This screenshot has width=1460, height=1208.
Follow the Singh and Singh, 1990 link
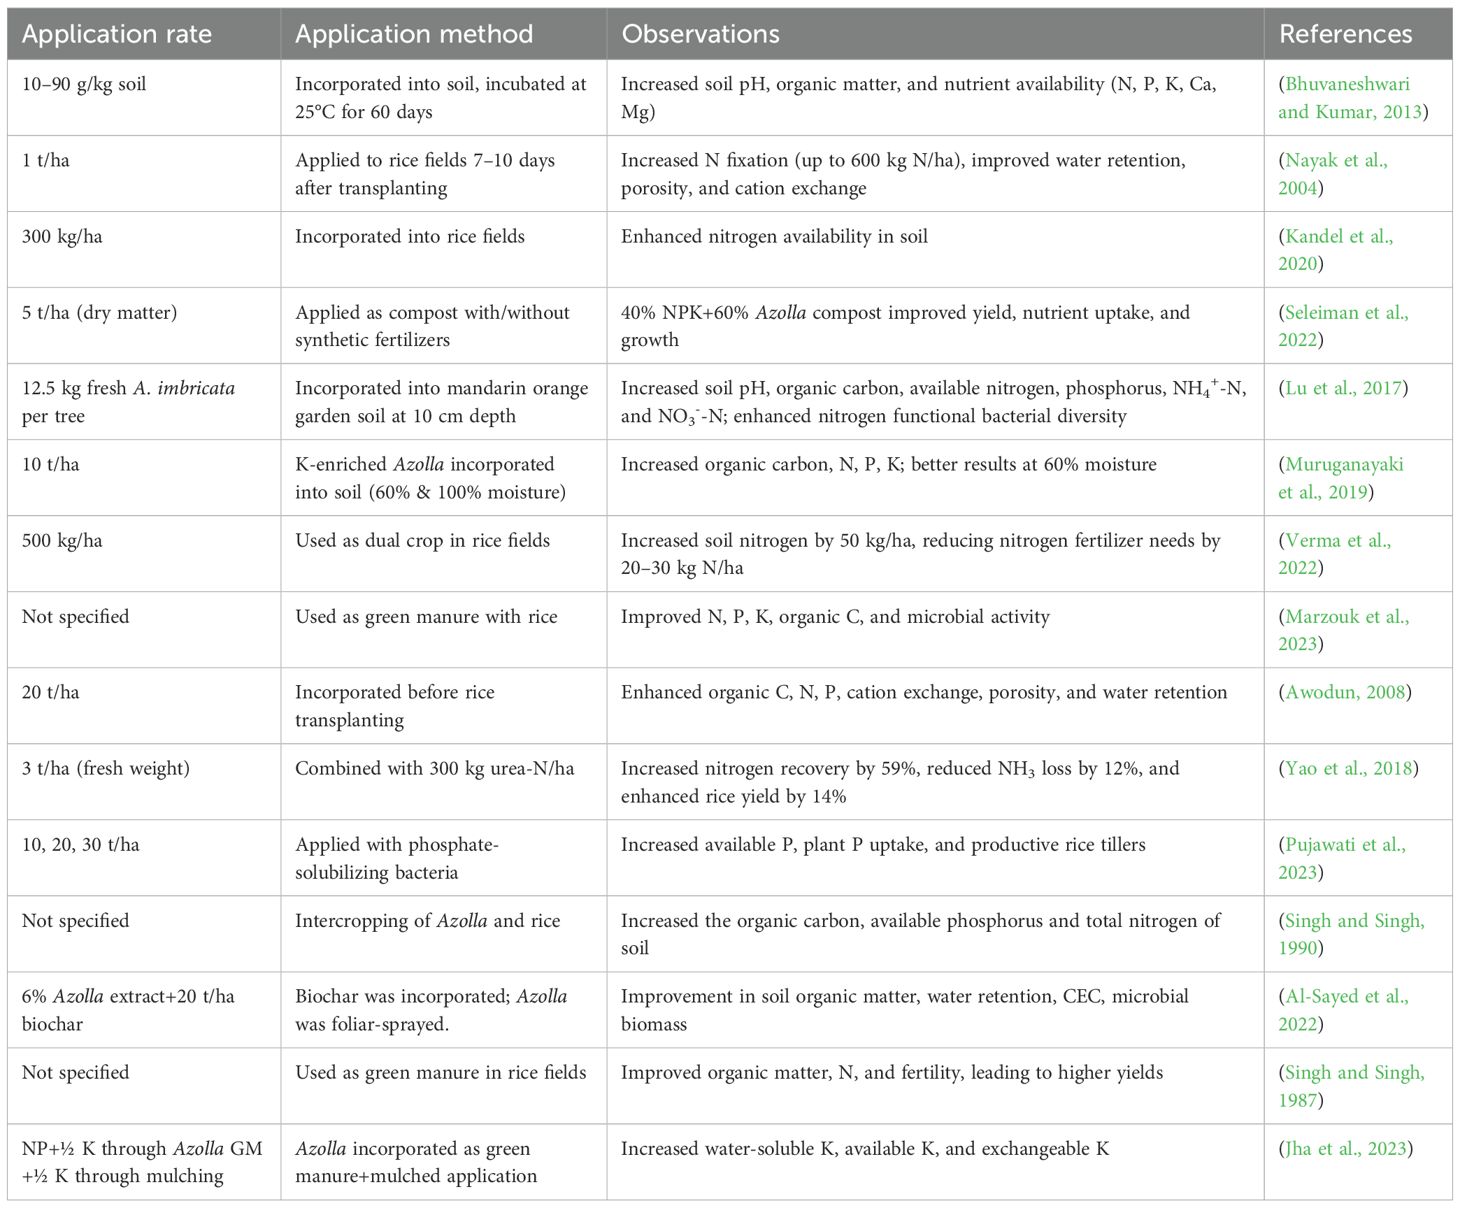pyautogui.click(x=1354, y=921)
